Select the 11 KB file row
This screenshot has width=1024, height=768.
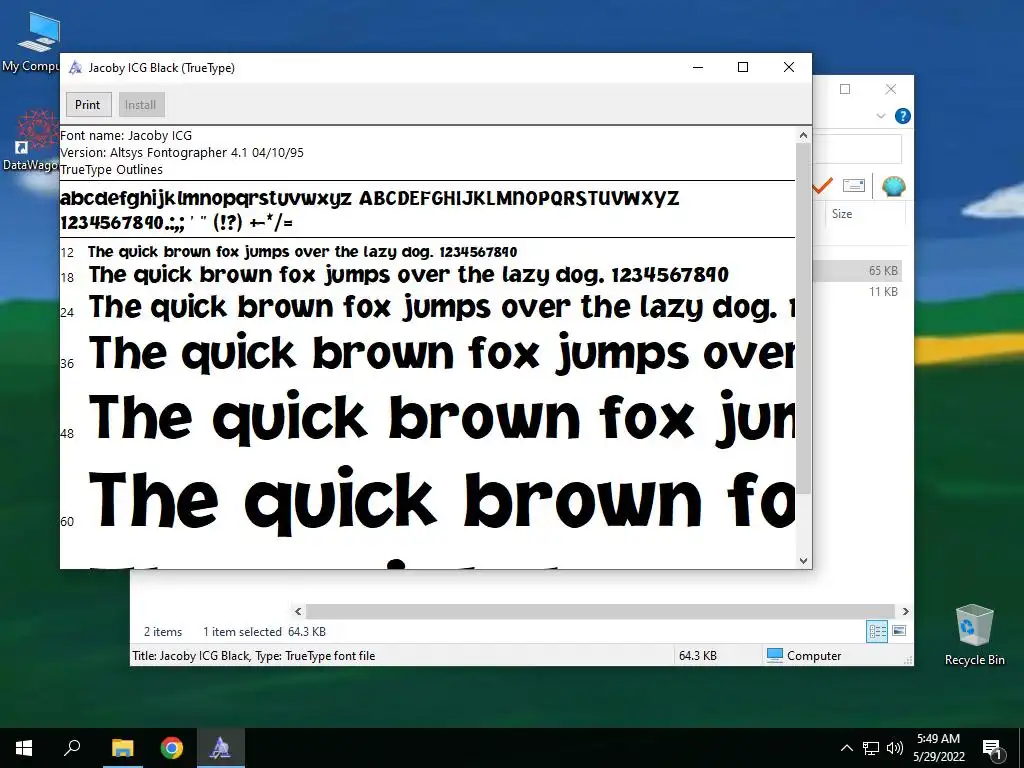tap(856, 291)
